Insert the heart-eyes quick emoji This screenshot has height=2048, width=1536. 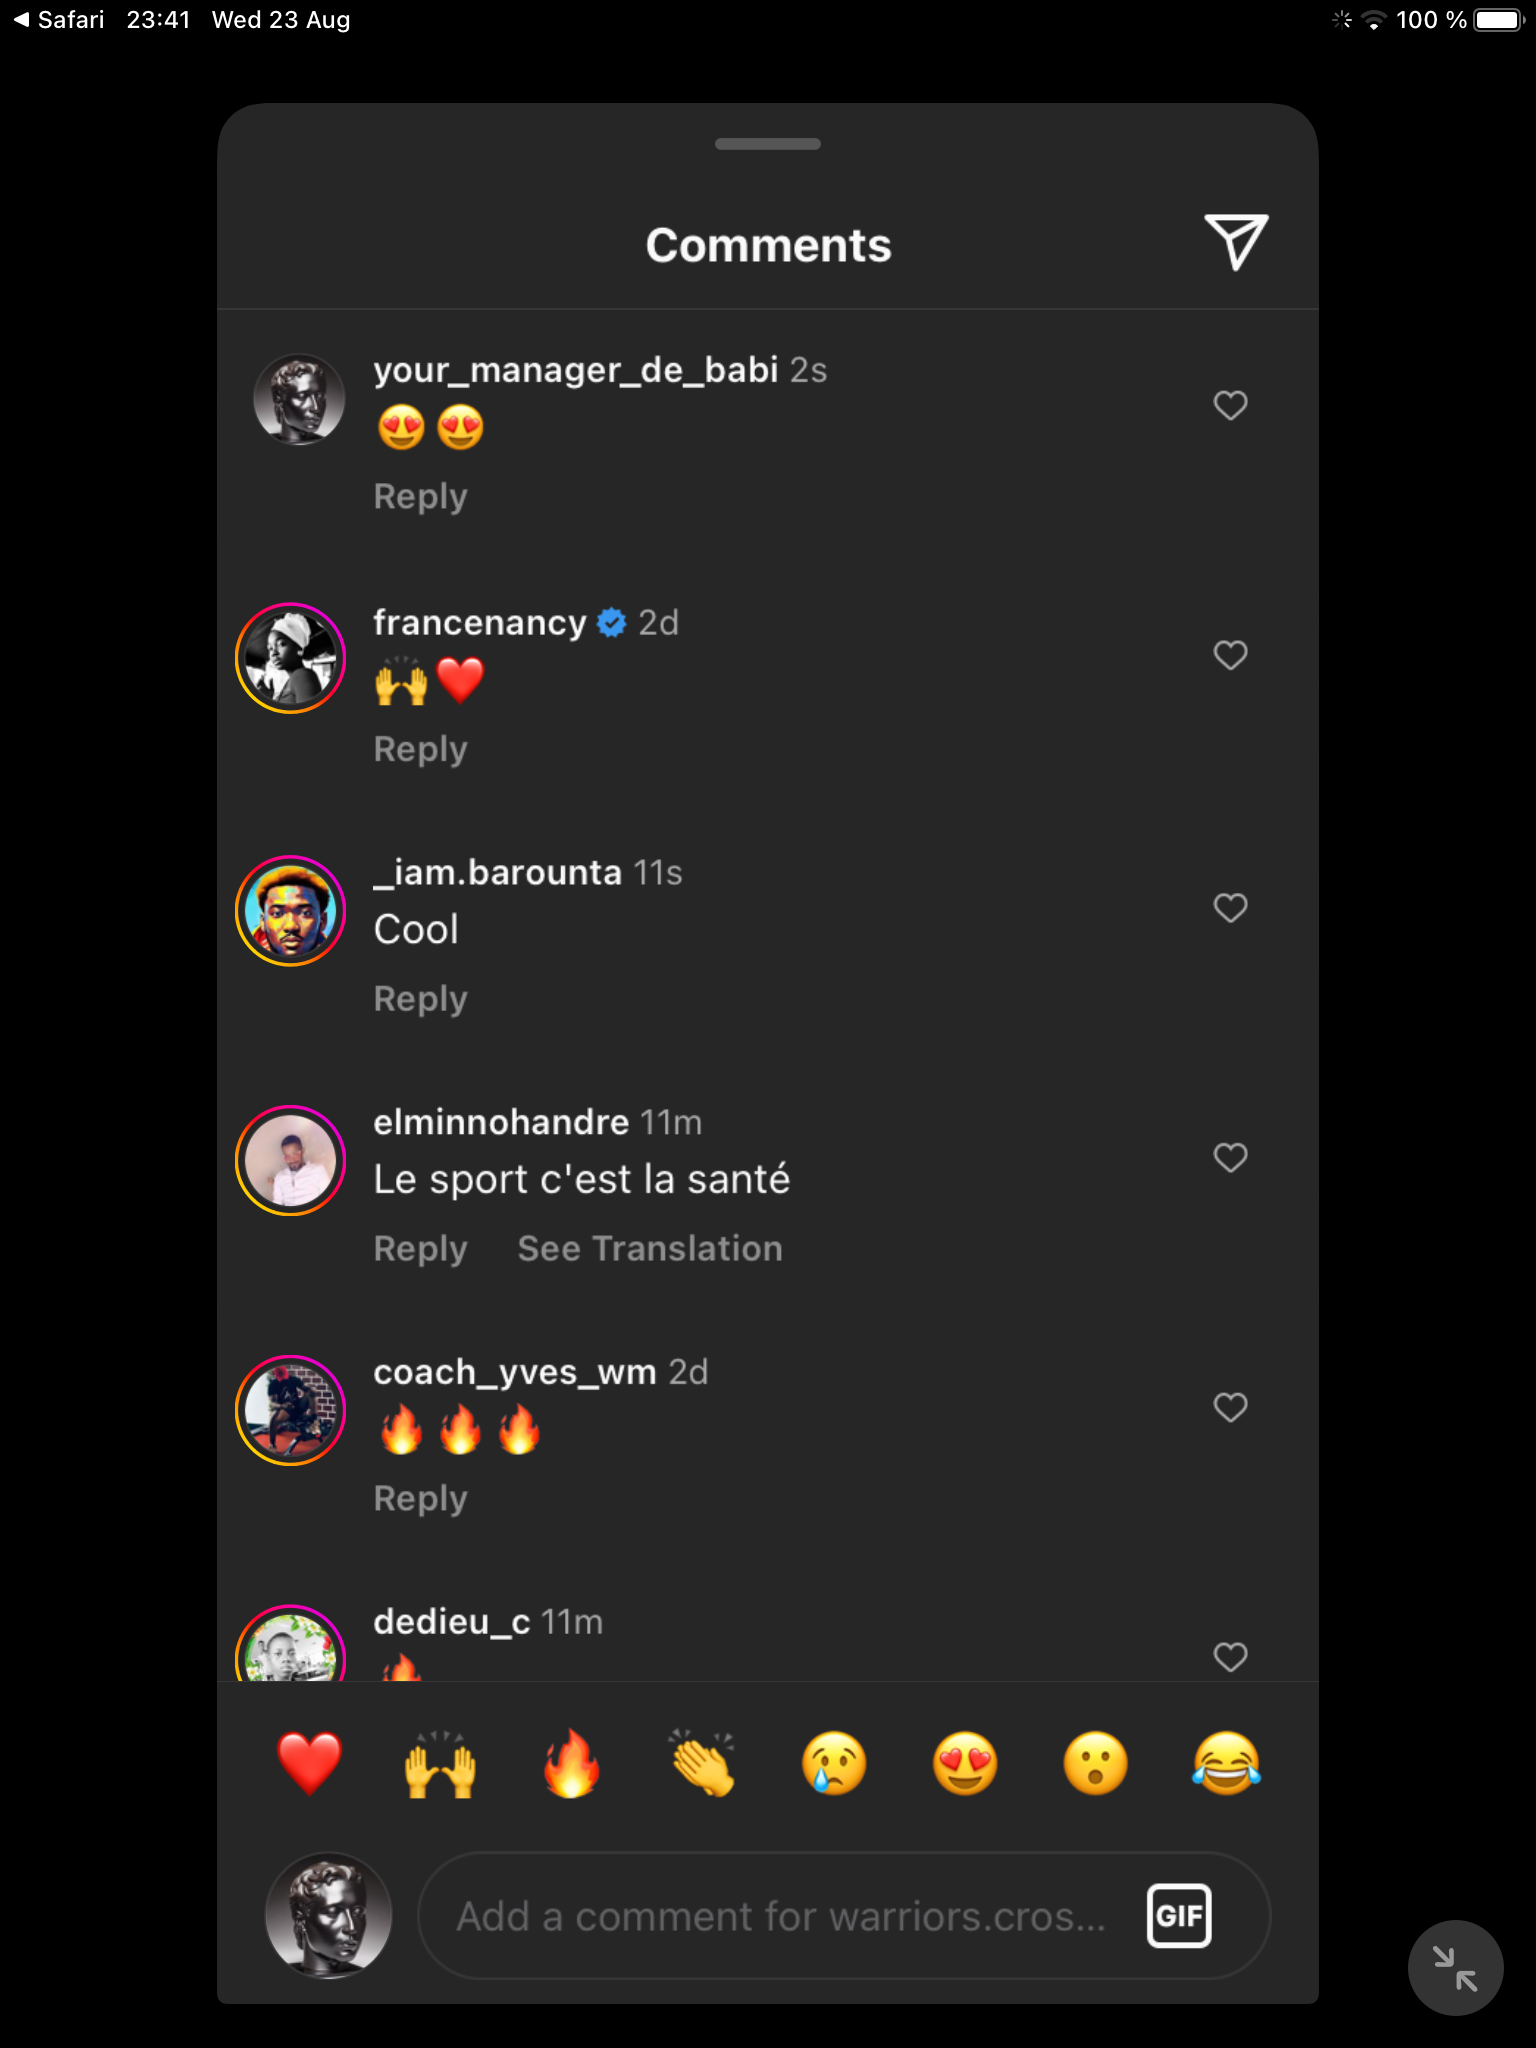point(965,1763)
